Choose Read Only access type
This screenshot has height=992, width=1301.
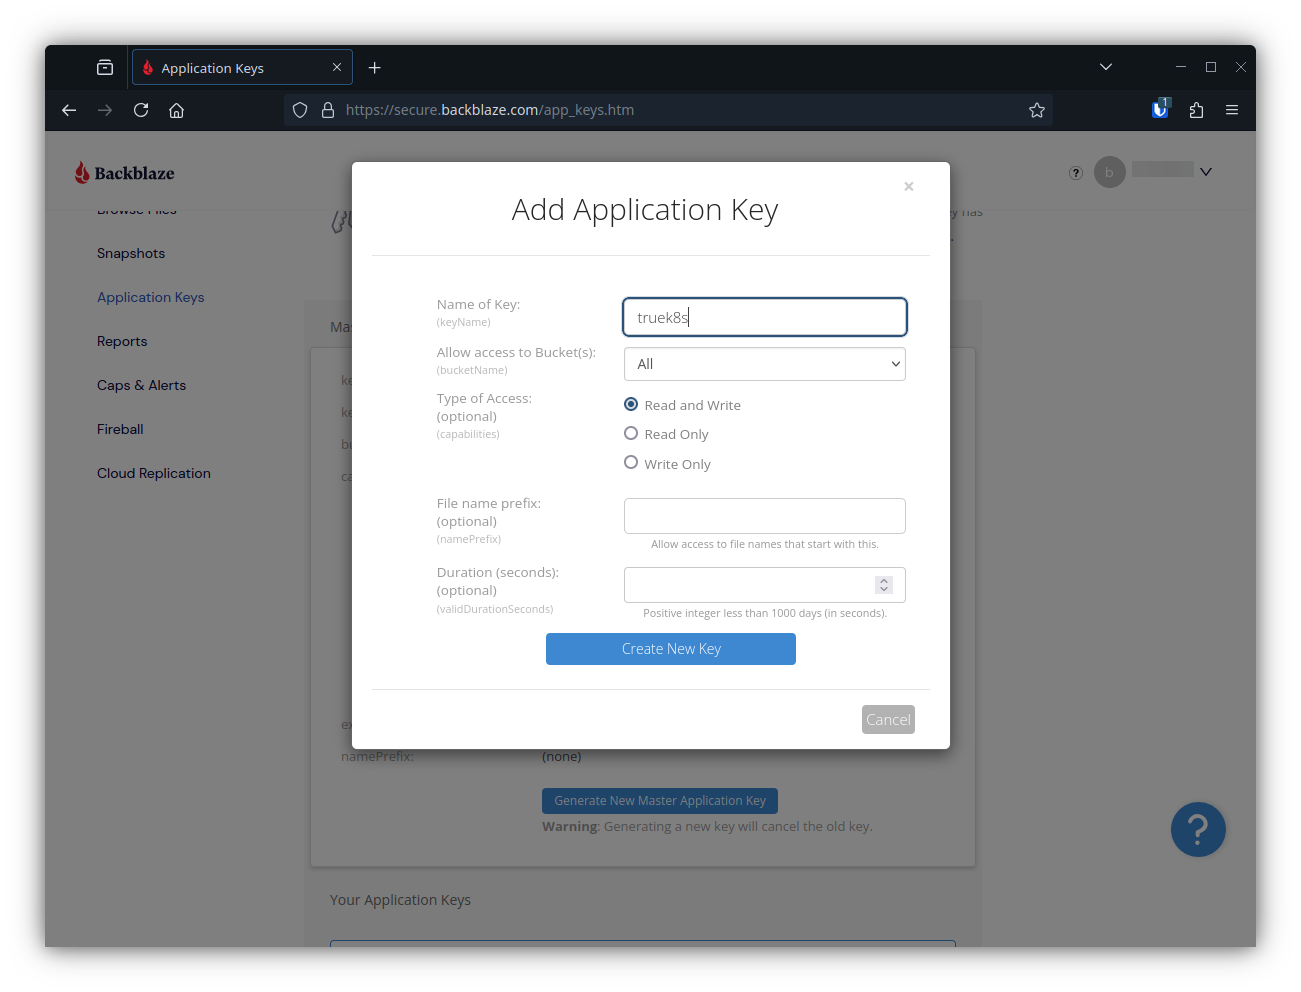coord(631,433)
